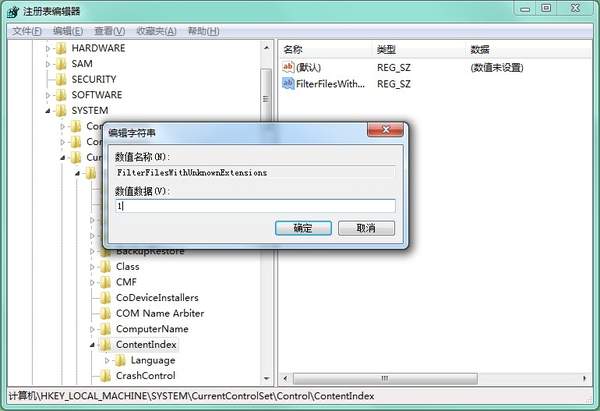This screenshot has width=600, height=411.
Task: Click the CrashControl folder icon
Action: point(105,376)
